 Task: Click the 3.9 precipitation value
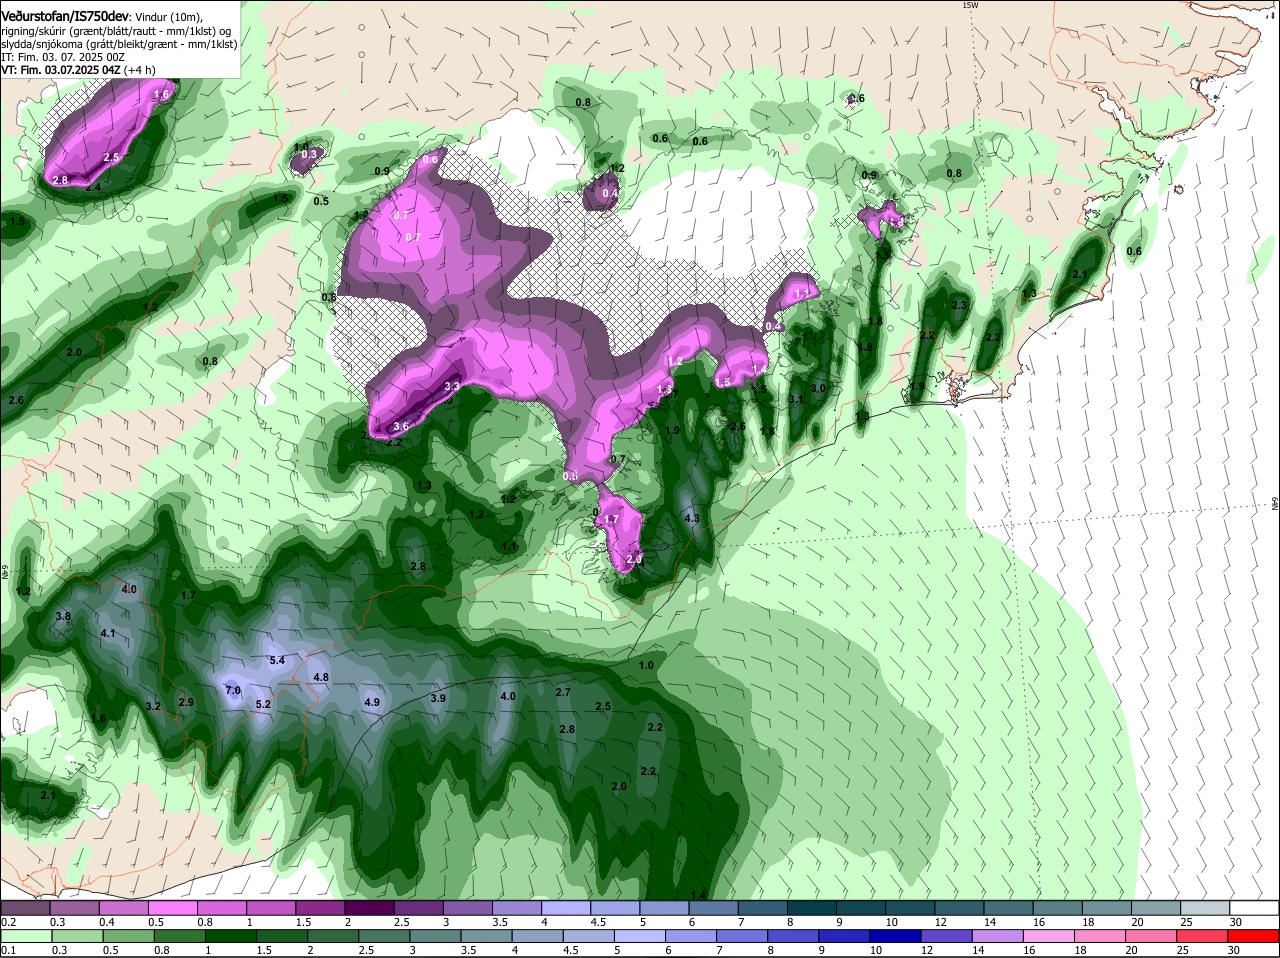pyautogui.click(x=438, y=698)
